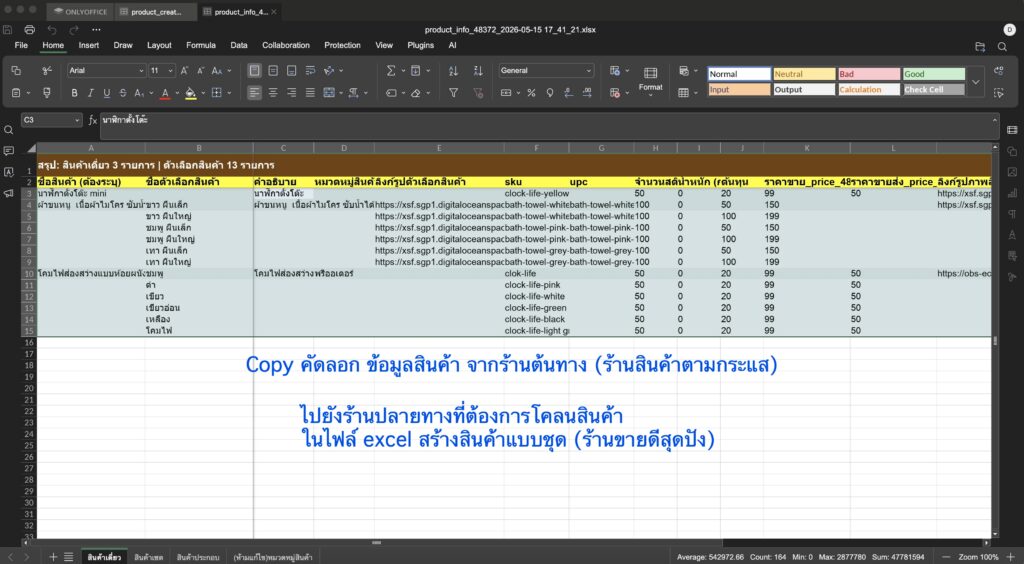The height and width of the screenshot is (564, 1024).
Task: Click the Find magnifier icon at top right
Action: tap(1002, 46)
